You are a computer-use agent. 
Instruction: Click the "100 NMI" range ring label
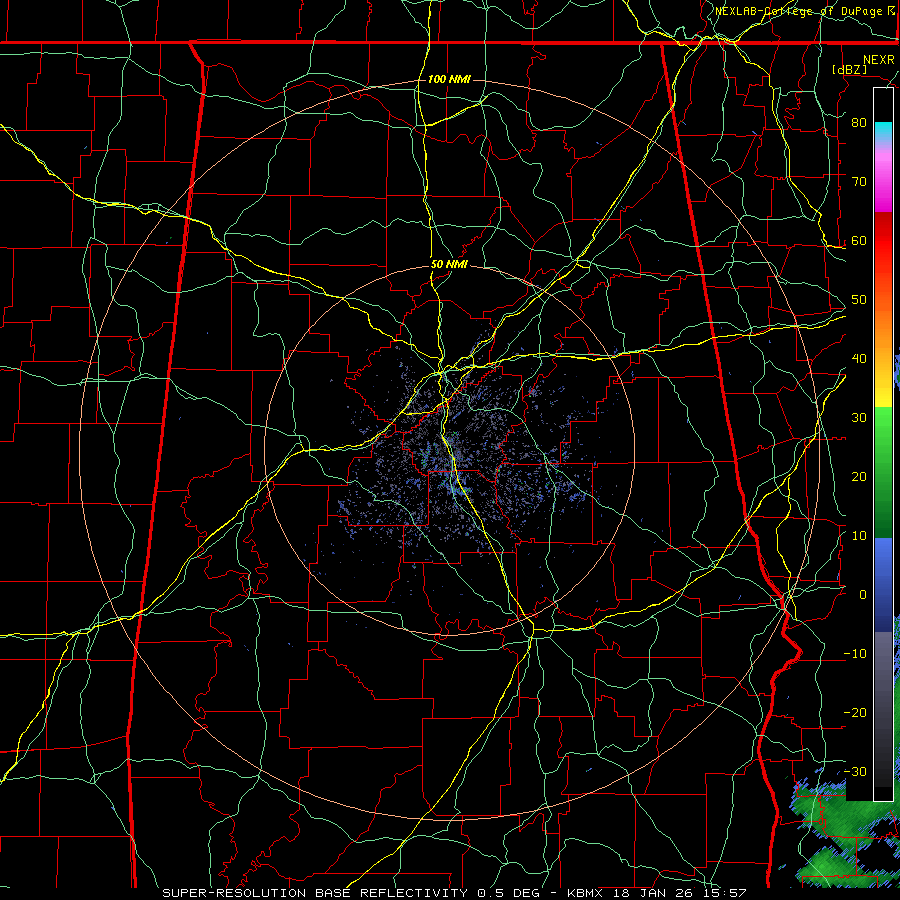tap(449, 79)
